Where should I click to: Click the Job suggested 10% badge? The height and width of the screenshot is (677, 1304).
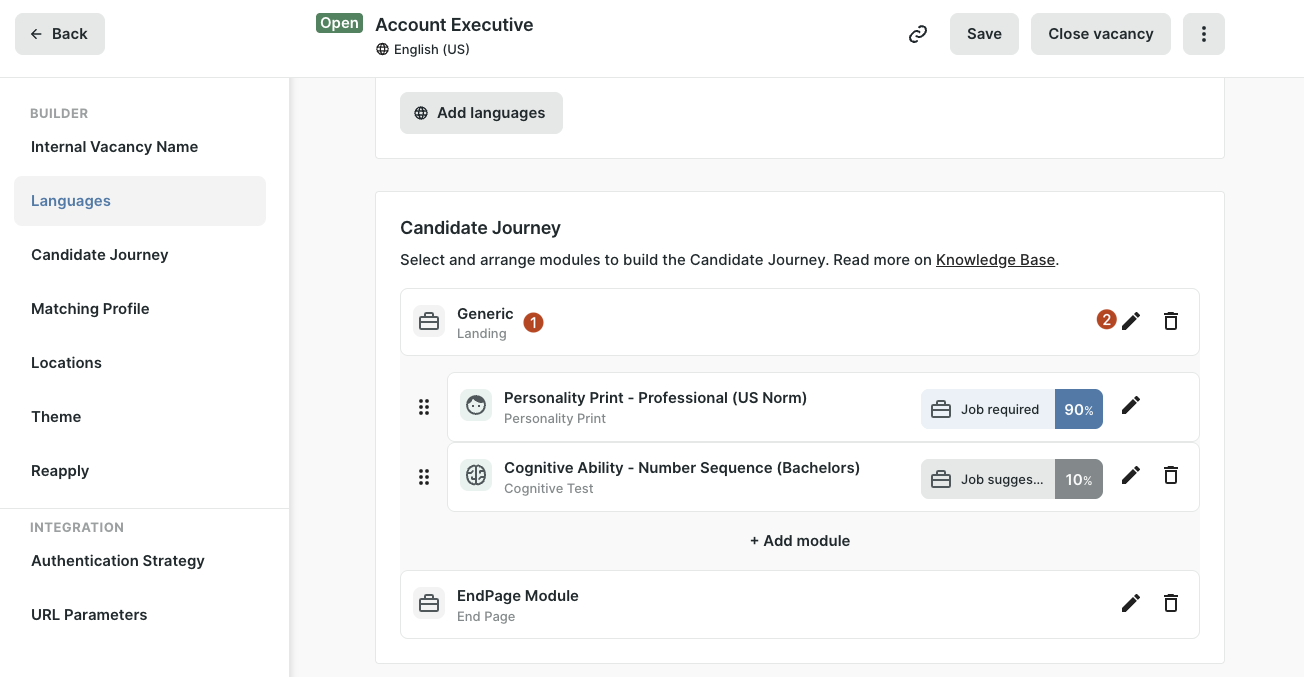1011,479
